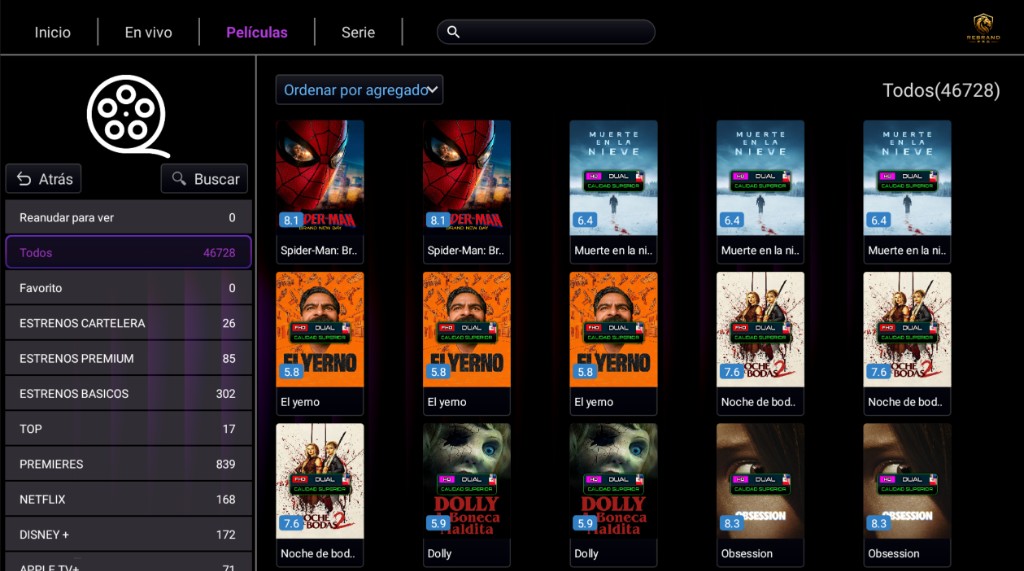The width and height of the screenshot is (1024, 571).
Task: Focus the top search input field
Action: pos(546,31)
